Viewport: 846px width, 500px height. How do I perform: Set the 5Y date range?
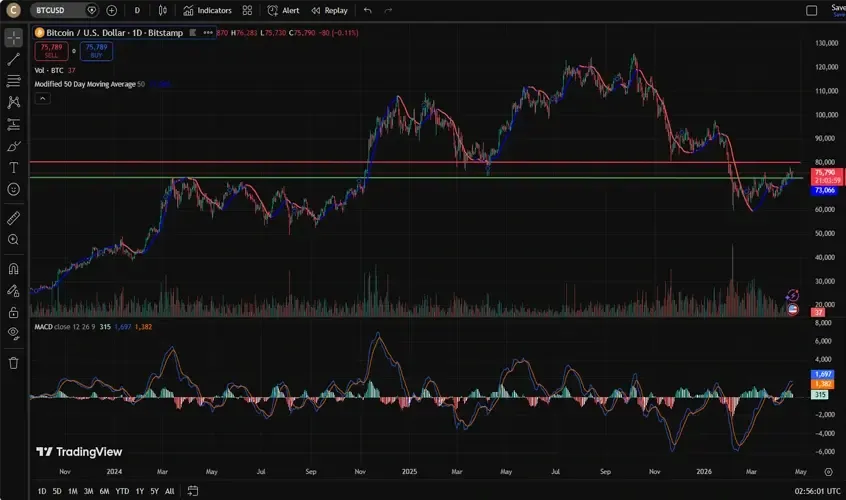154,491
